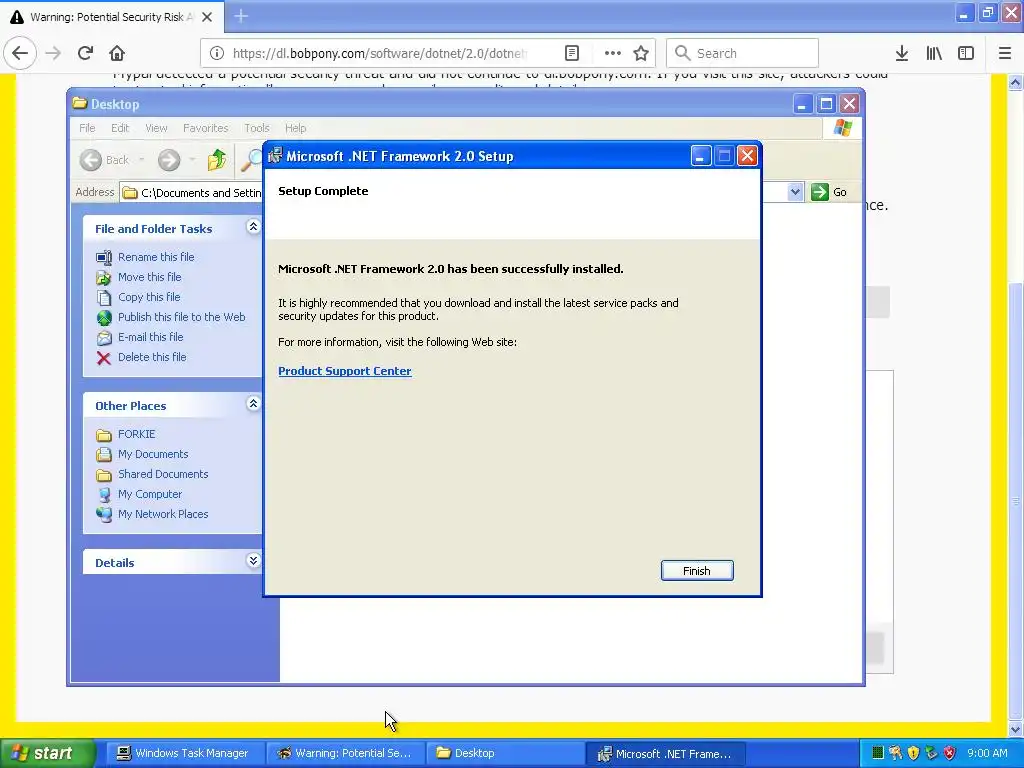Click Rename this file

coord(156,257)
